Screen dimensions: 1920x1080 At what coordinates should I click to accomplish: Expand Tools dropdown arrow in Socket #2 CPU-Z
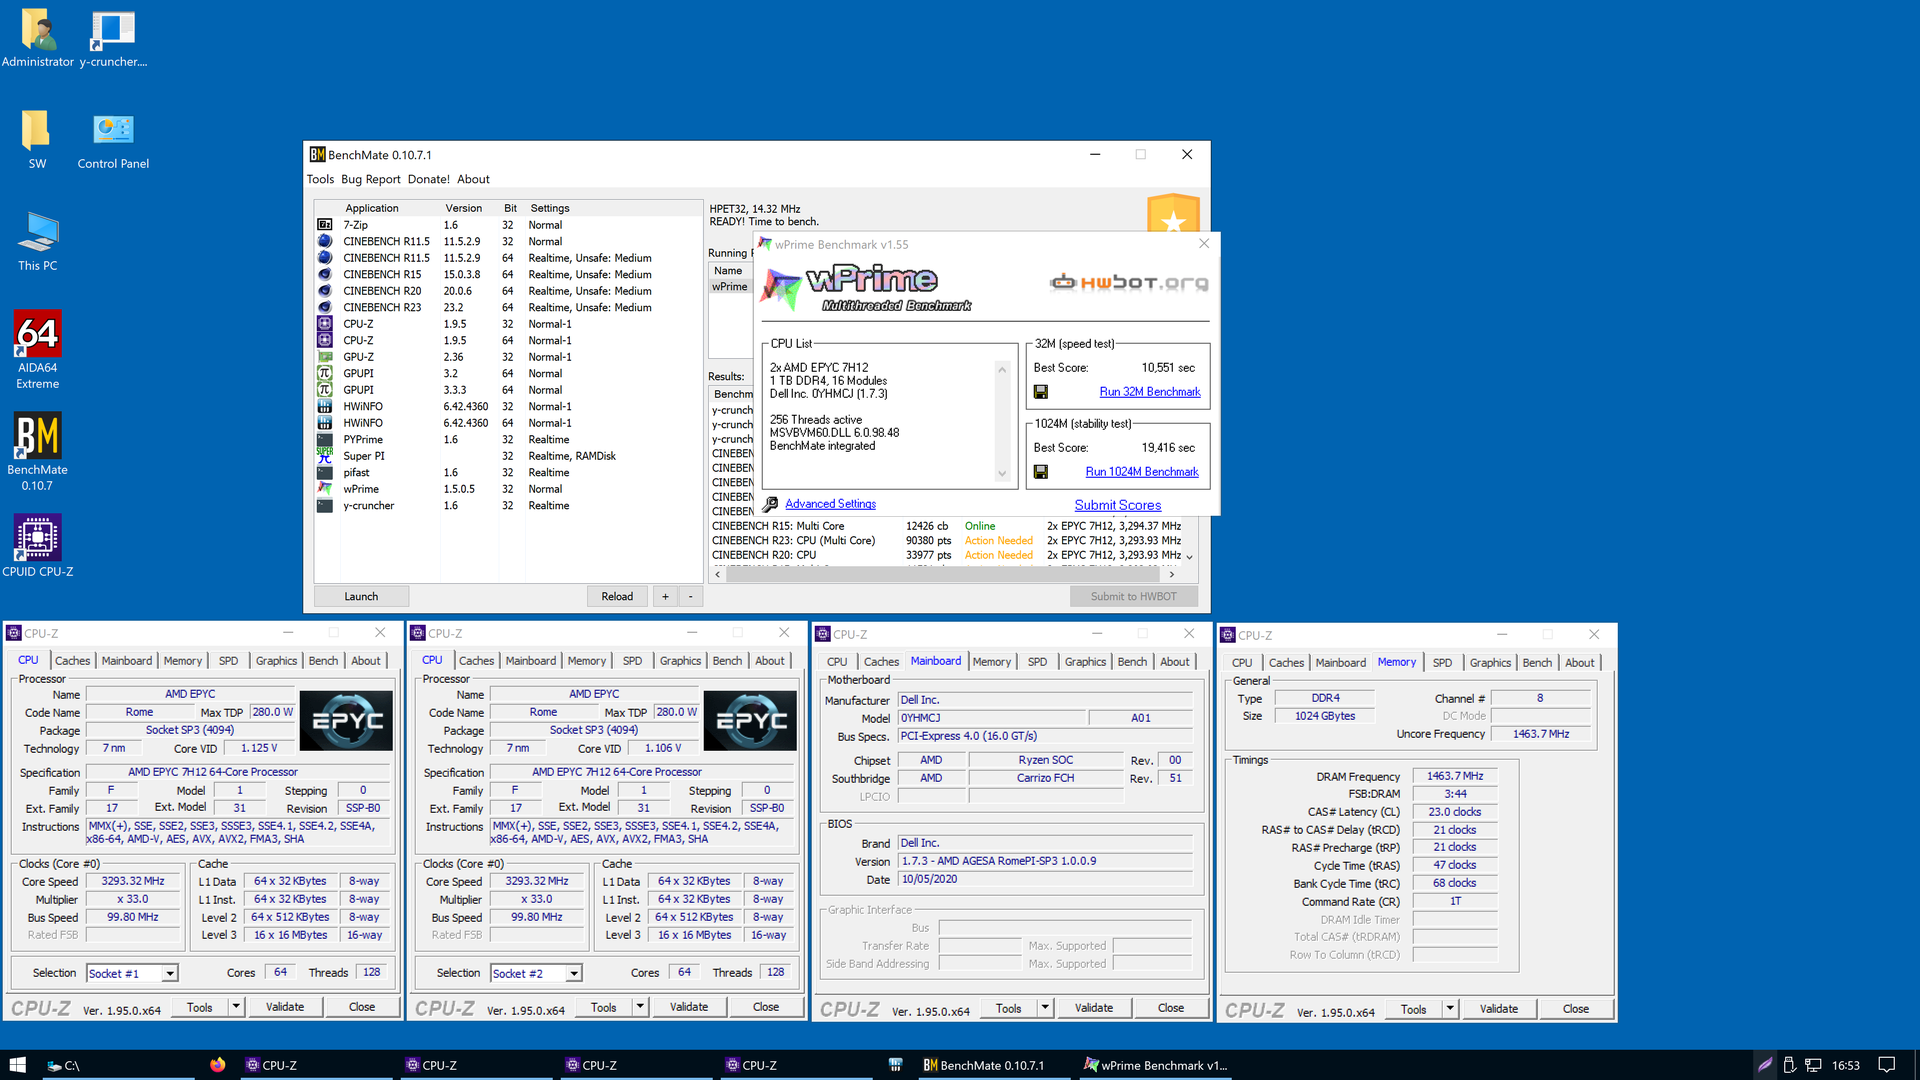[x=640, y=1007]
